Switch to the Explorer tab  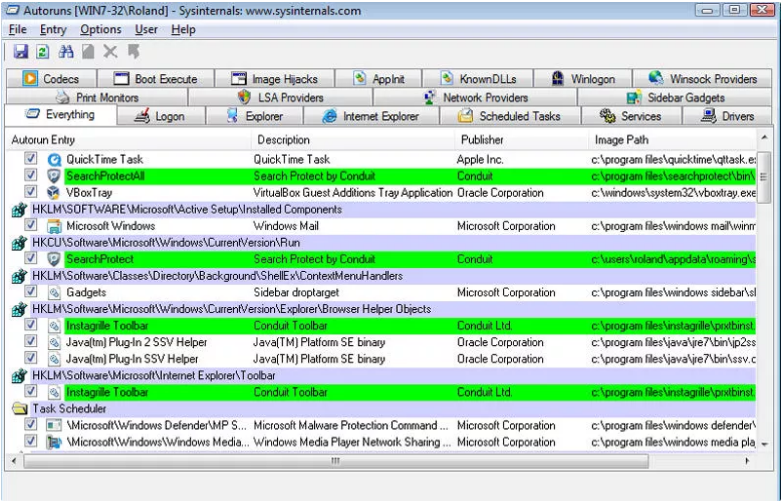tap(255, 116)
